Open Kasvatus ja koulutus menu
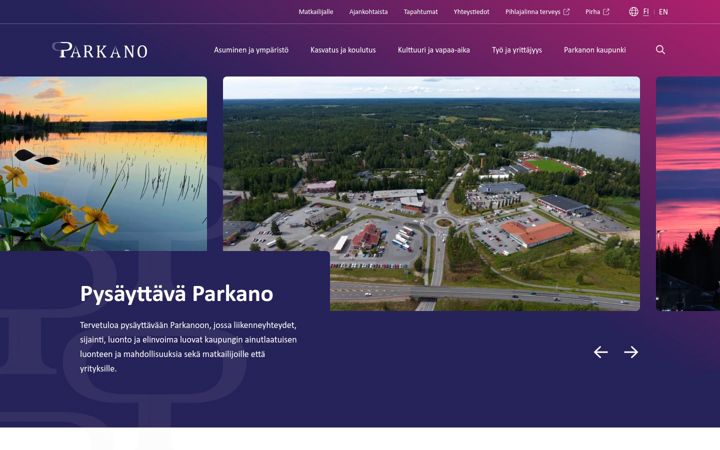720x450 pixels. click(x=343, y=50)
